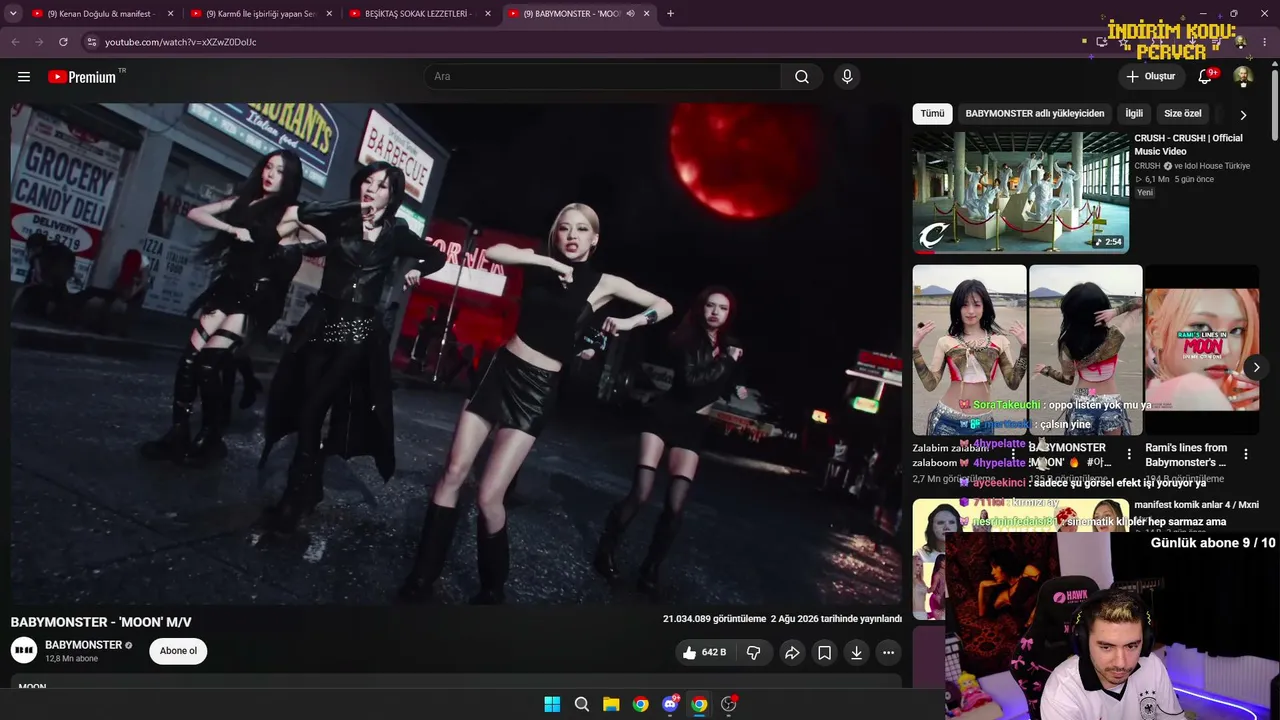Open the Windows Start menu
Screen dimensions: 1280x720
(x=552, y=704)
